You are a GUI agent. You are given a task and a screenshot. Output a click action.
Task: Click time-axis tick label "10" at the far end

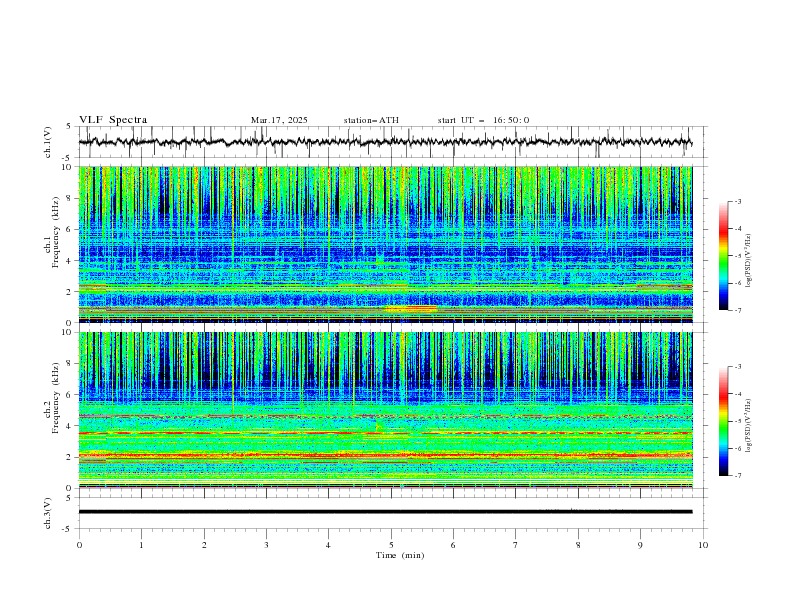click(x=703, y=545)
